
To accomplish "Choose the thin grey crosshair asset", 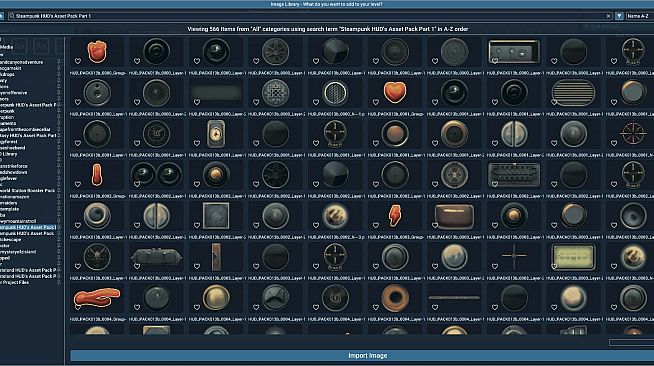I will (514, 256).
